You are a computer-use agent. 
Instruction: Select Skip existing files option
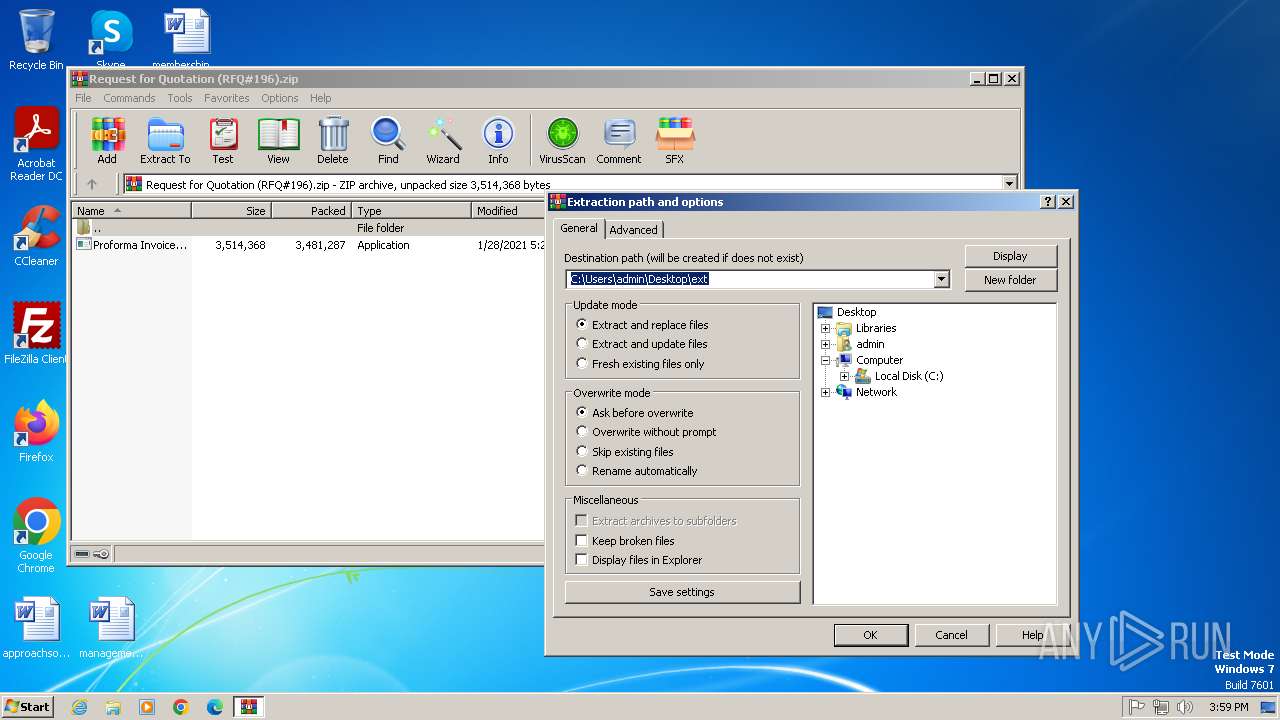click(x=625, y=452)
